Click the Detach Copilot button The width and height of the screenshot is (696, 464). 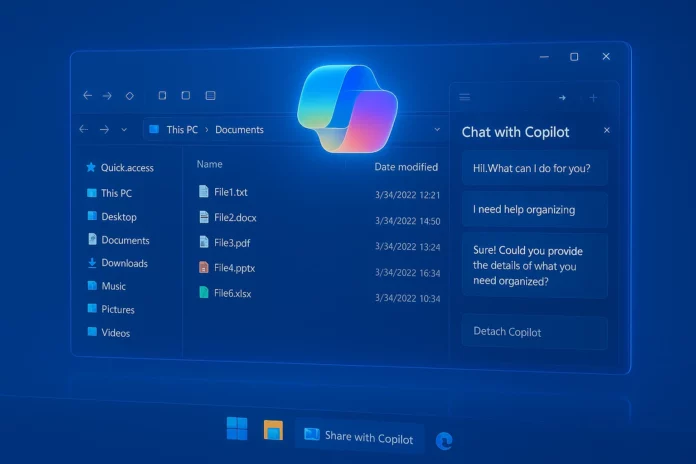534,332
